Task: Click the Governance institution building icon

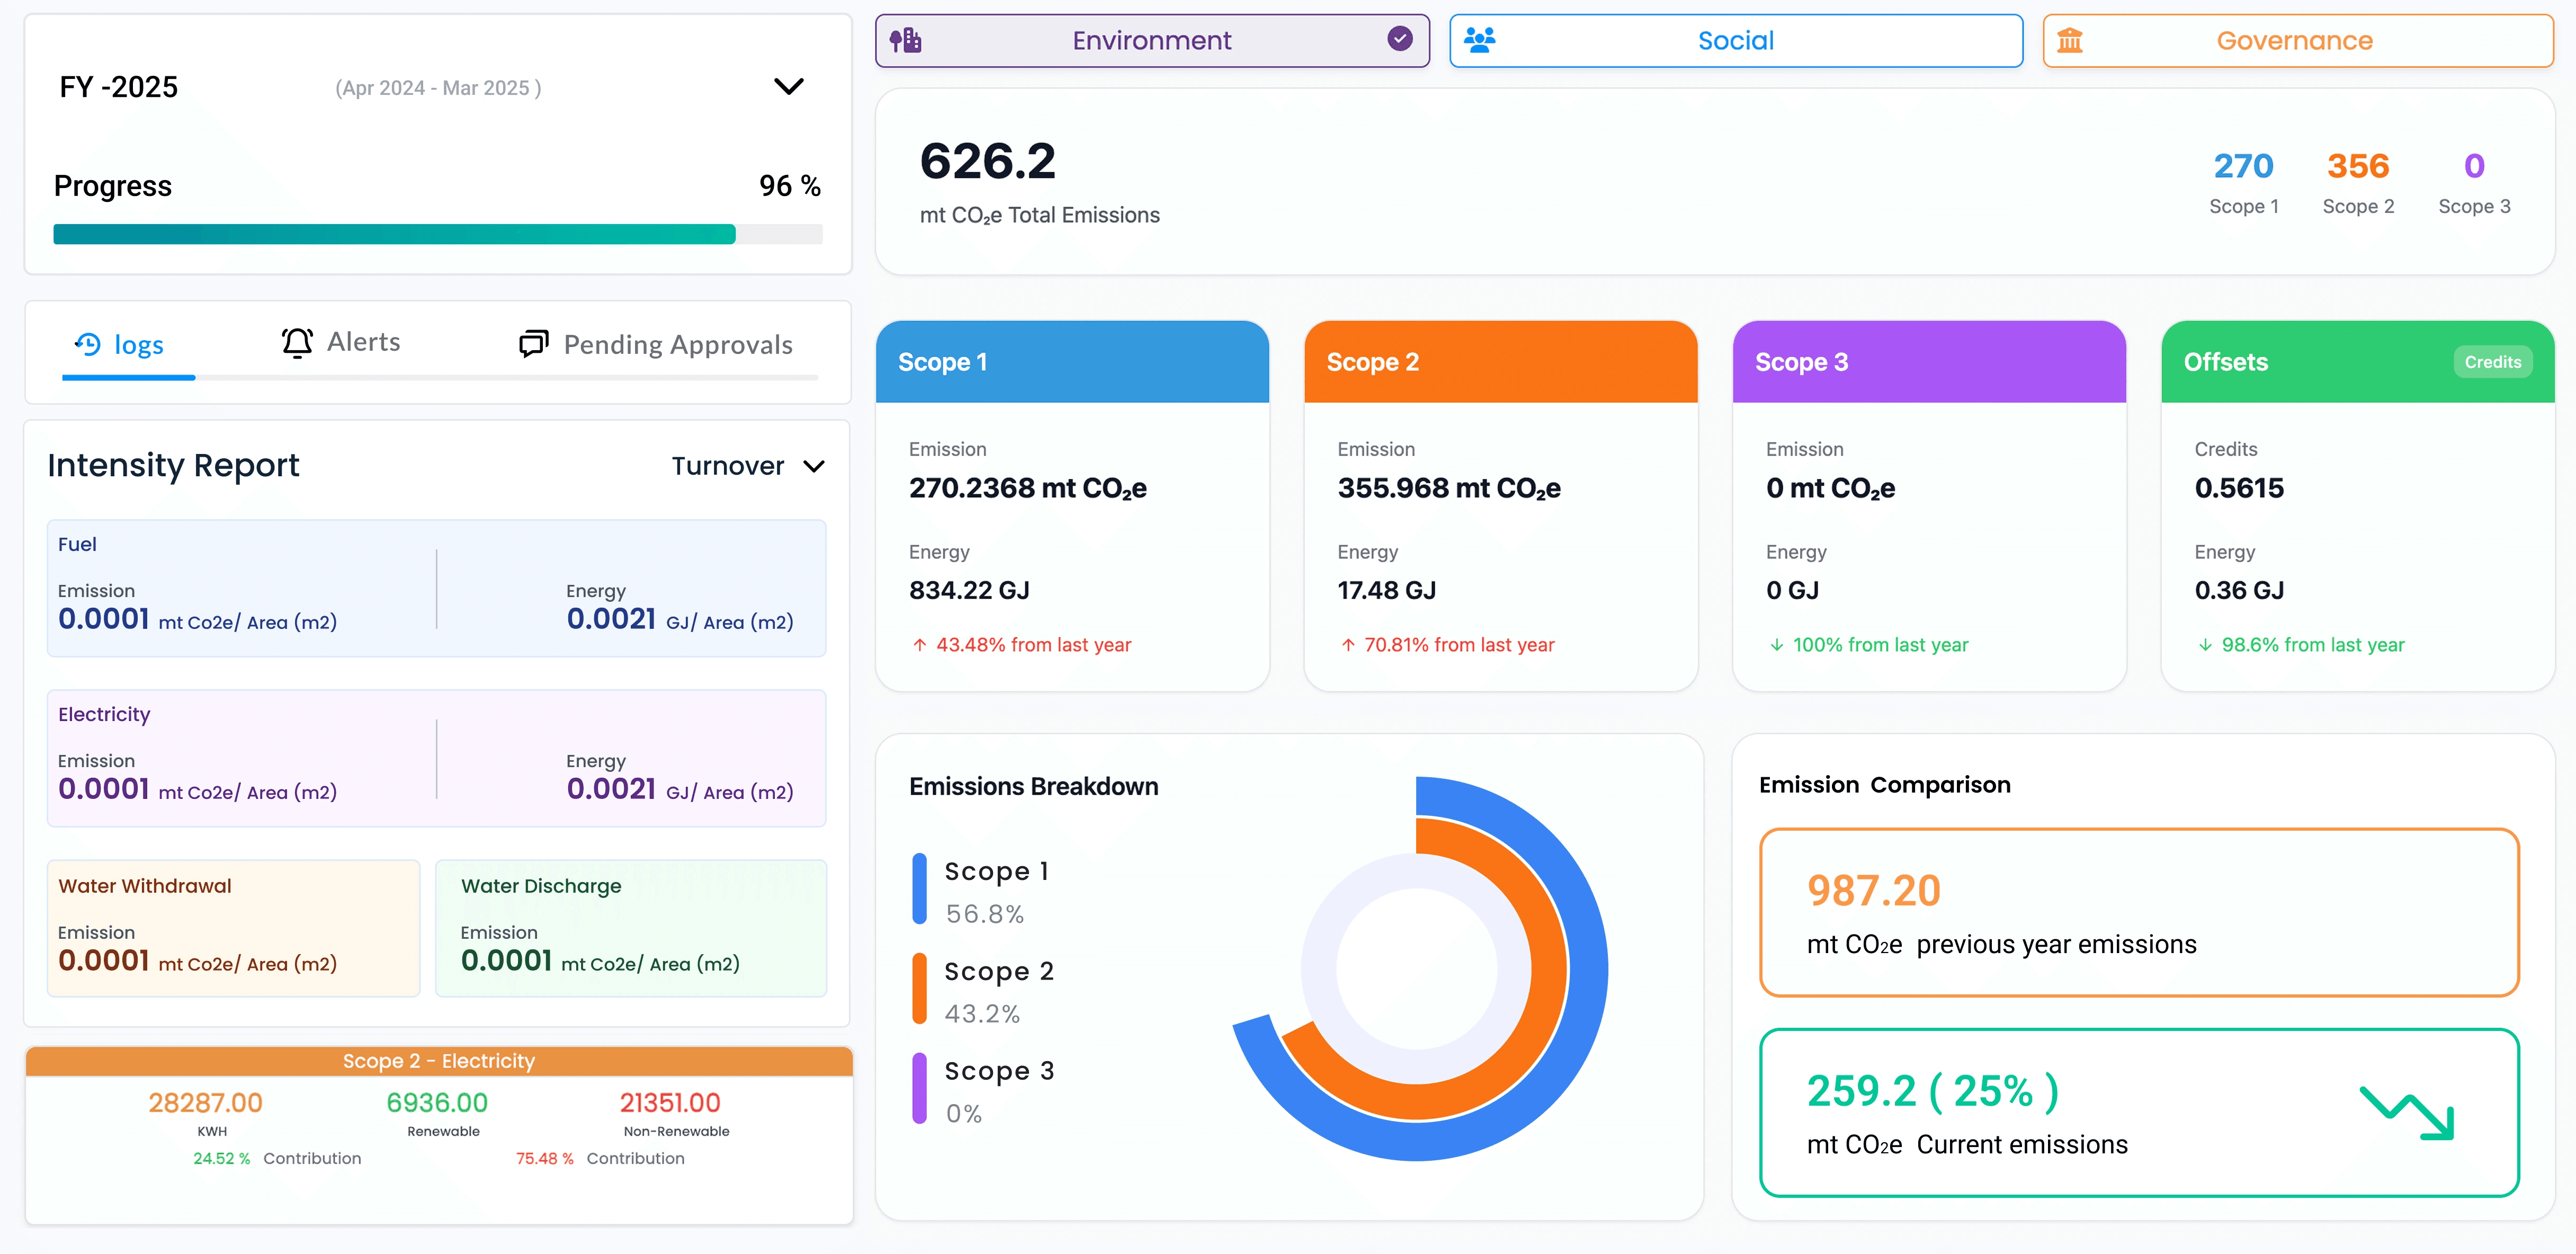Action: click(x=2070, y=40)
